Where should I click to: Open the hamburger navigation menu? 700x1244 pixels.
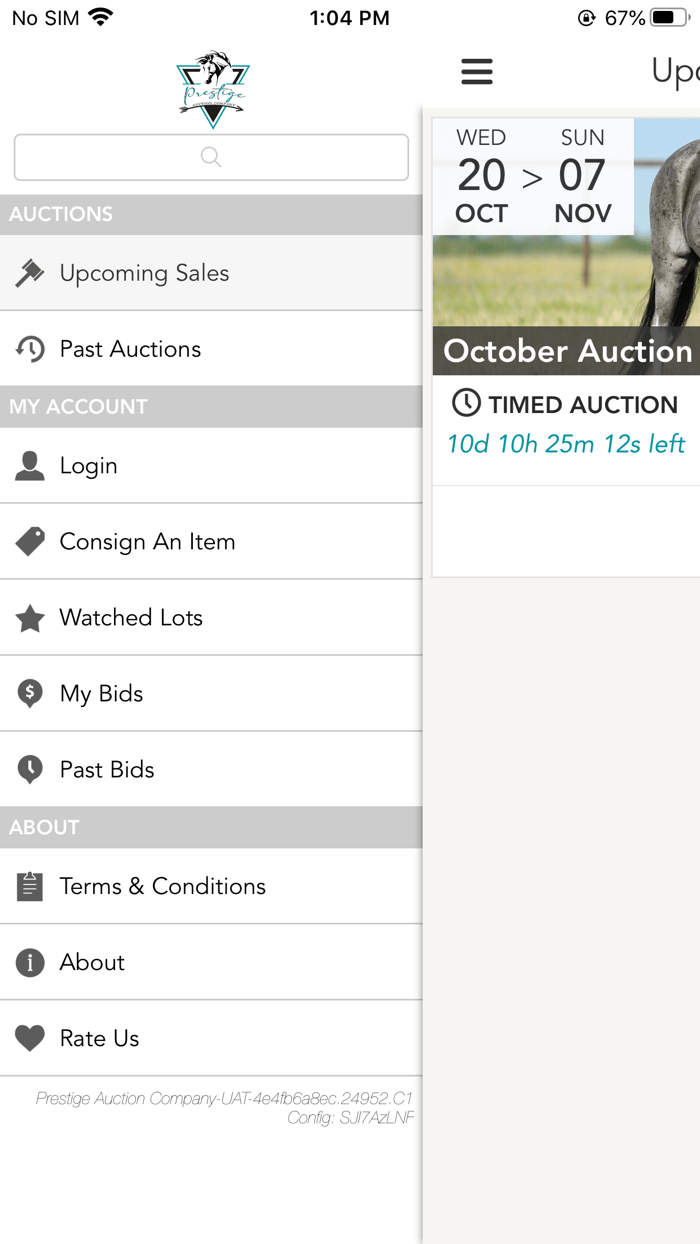pos(477,71)
